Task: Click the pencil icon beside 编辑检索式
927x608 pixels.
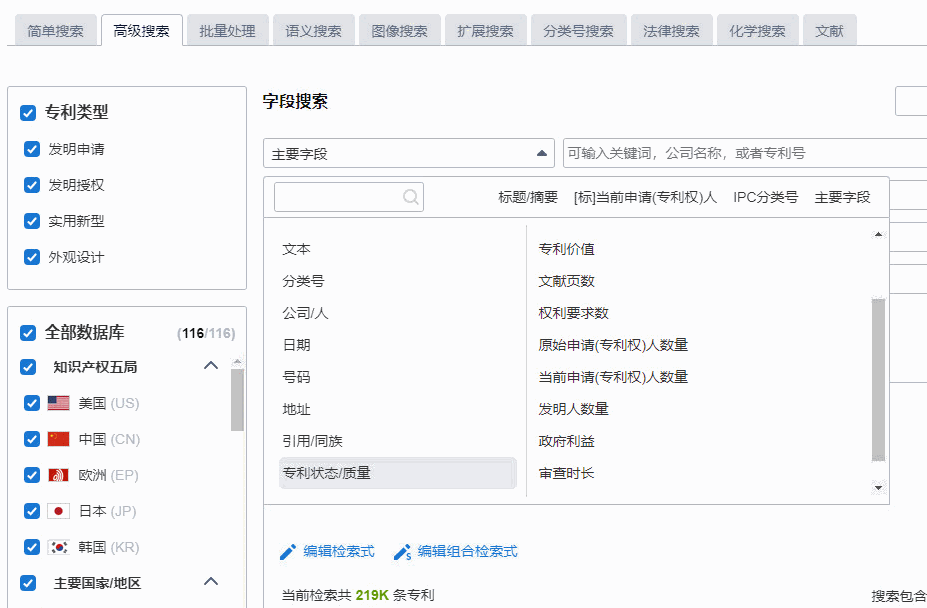Action: click(x=288, y=552)
